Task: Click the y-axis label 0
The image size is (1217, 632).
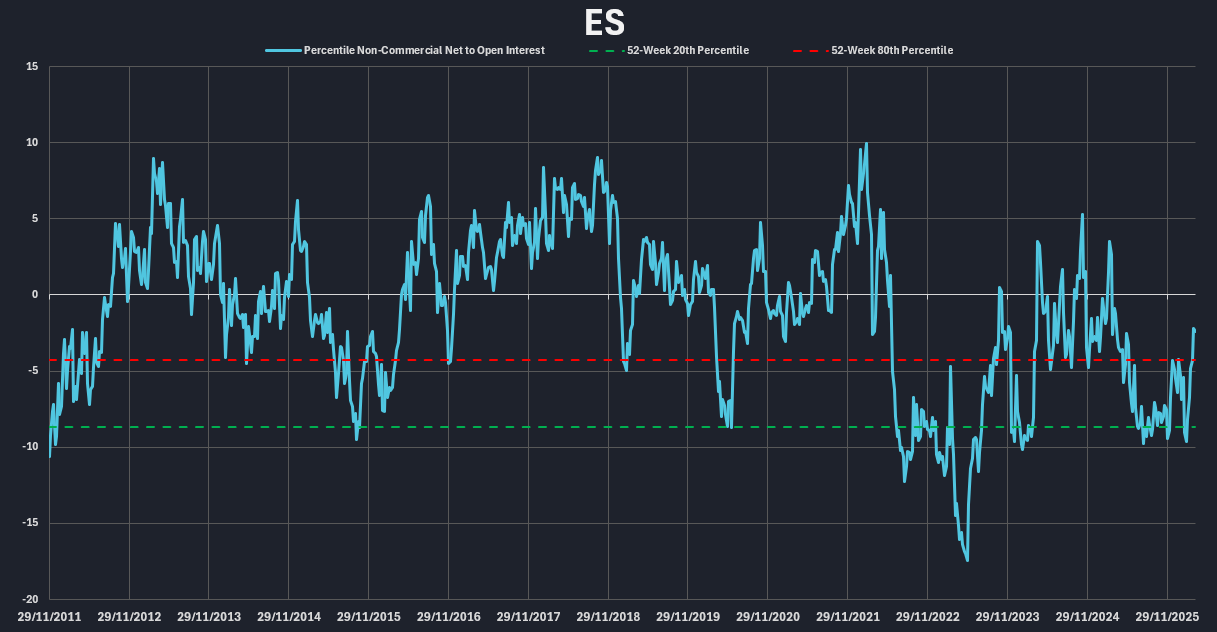Action: tap(35, 295)
